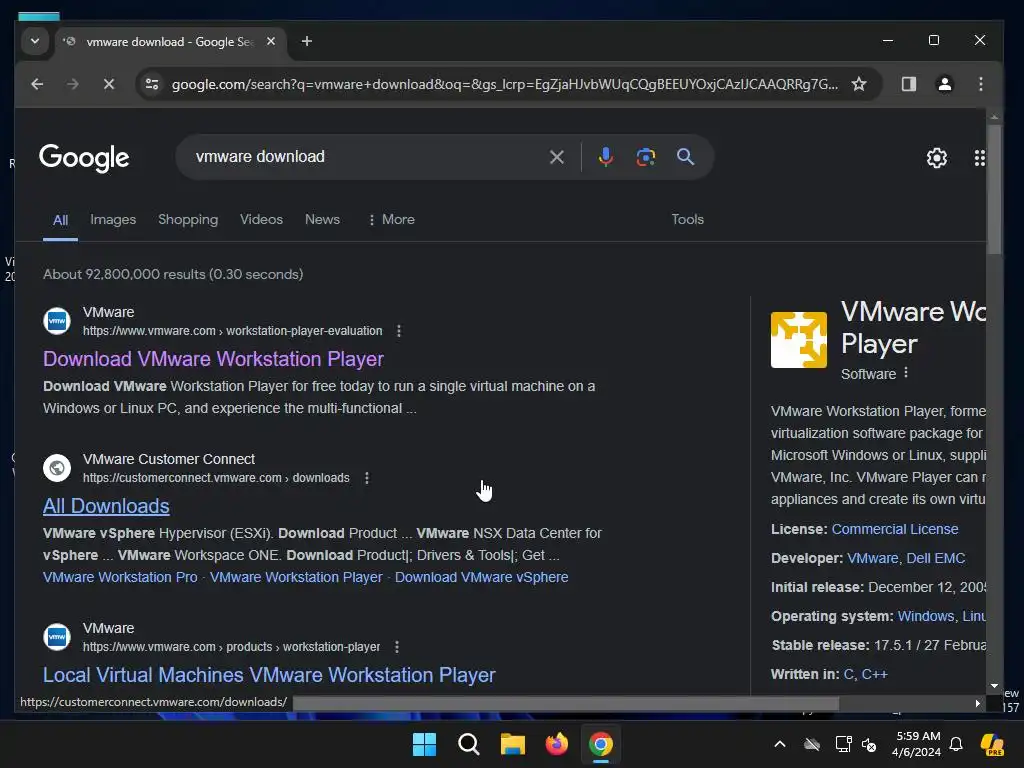Click into the Google search box
Image resolution: width=1024 pixels, height=768 pixels.
tap(366, 157)
